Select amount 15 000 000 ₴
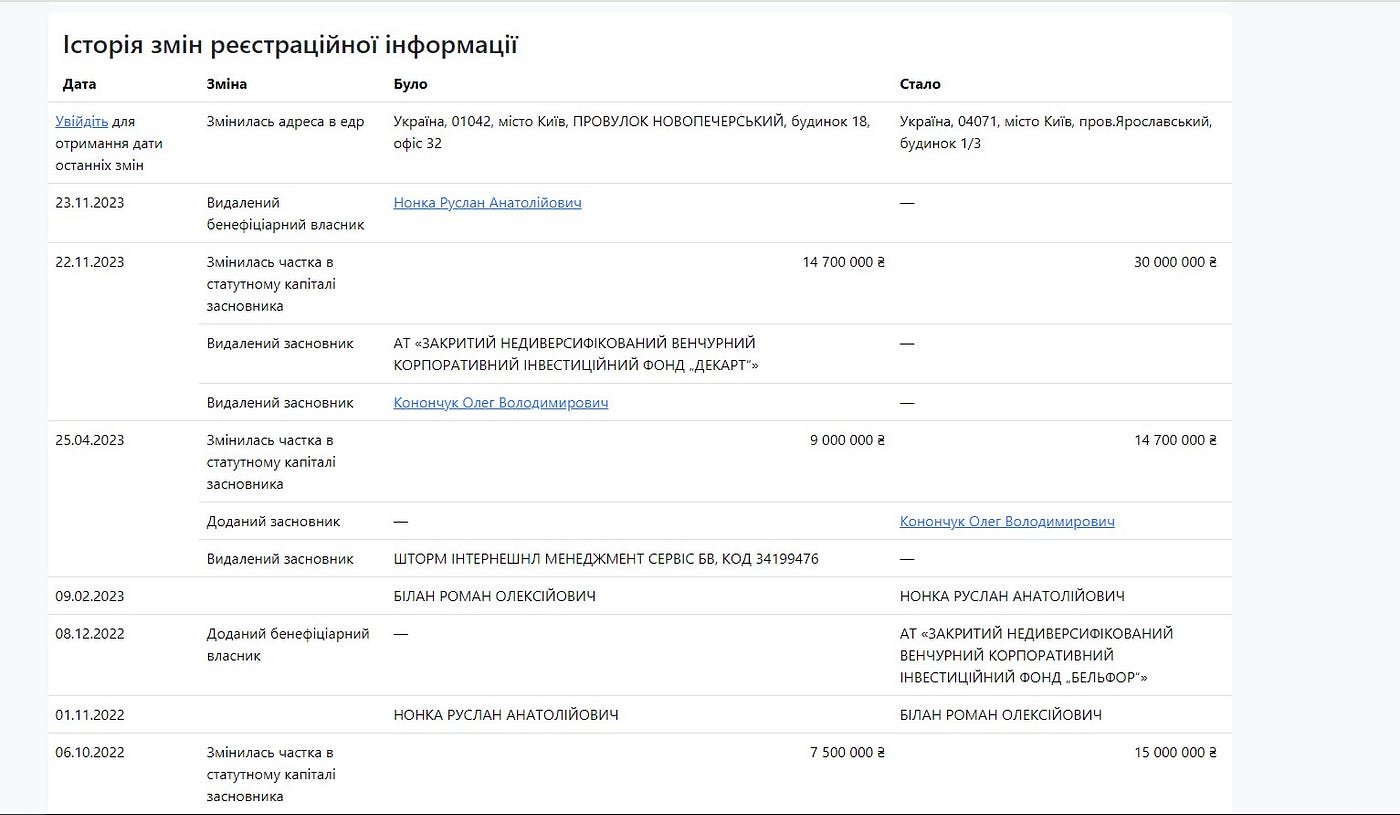 1175,752
